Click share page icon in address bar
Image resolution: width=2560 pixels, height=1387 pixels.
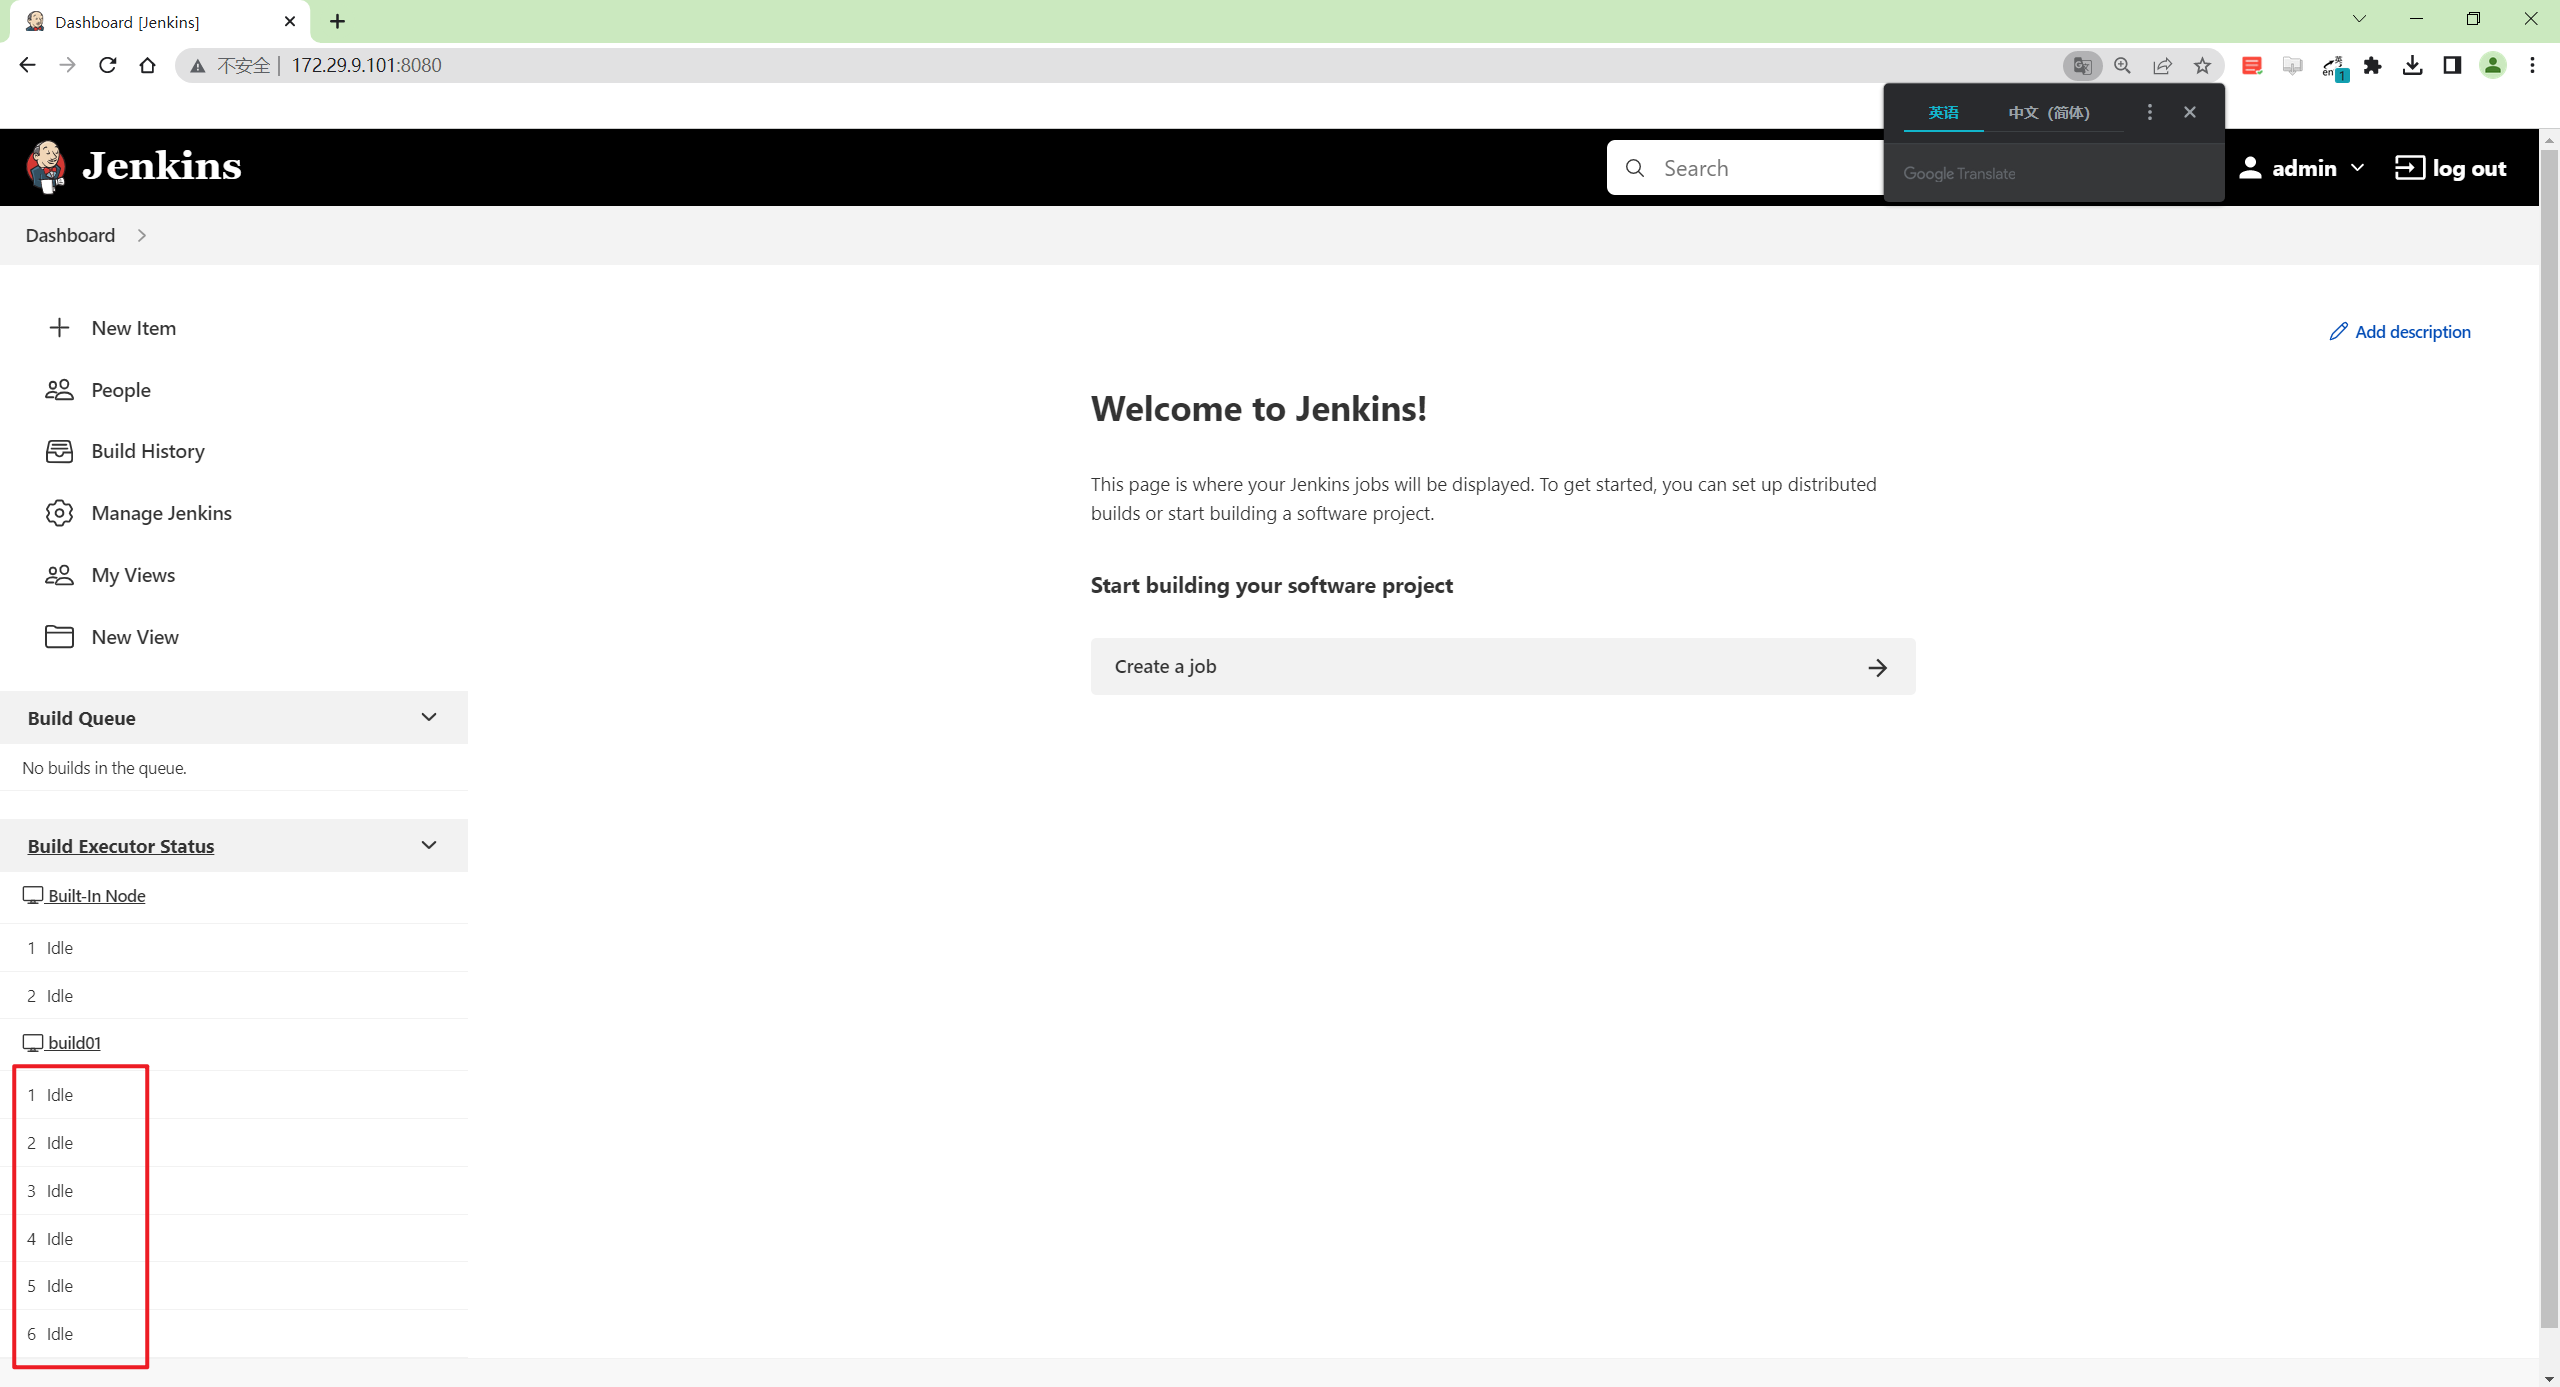coord(2162,66)
